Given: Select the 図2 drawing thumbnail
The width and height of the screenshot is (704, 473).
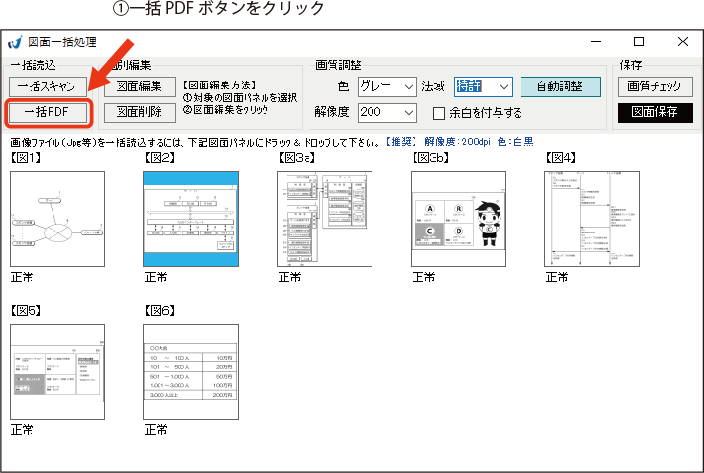Looking at the screenshot, I should pos(191,219).
